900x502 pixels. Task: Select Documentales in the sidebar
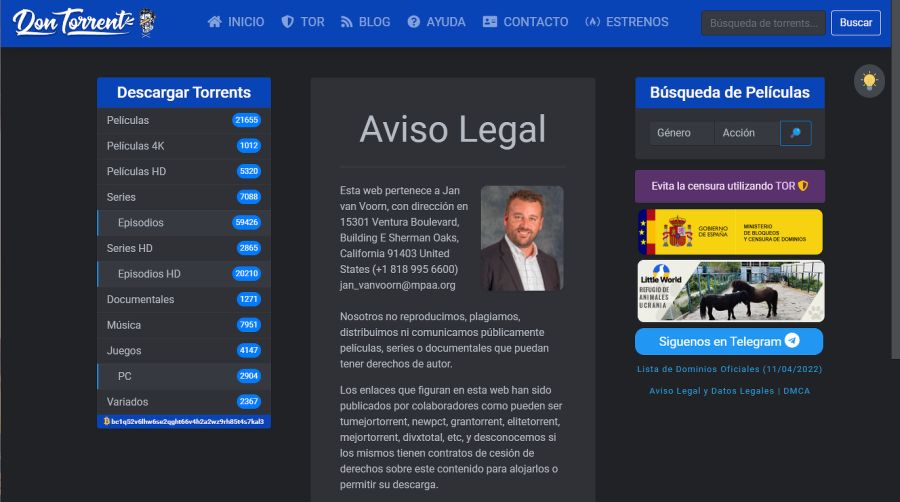point(140,300)
